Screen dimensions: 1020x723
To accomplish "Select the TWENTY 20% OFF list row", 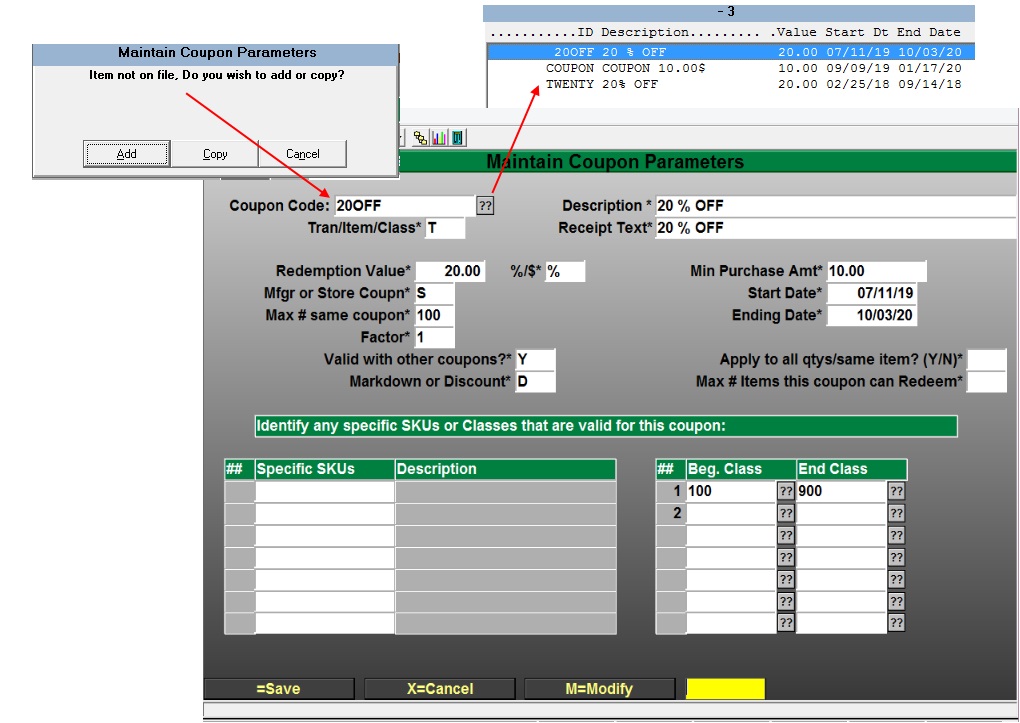I will 731,84.
